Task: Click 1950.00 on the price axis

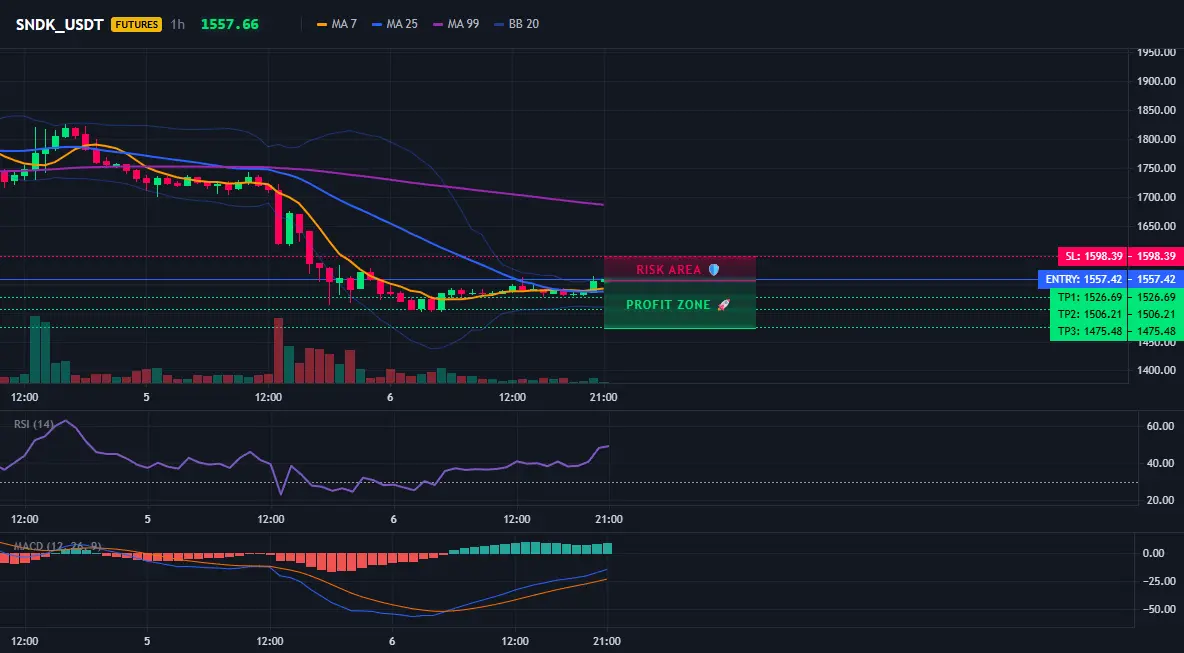Action: (x=1156, y=53)
